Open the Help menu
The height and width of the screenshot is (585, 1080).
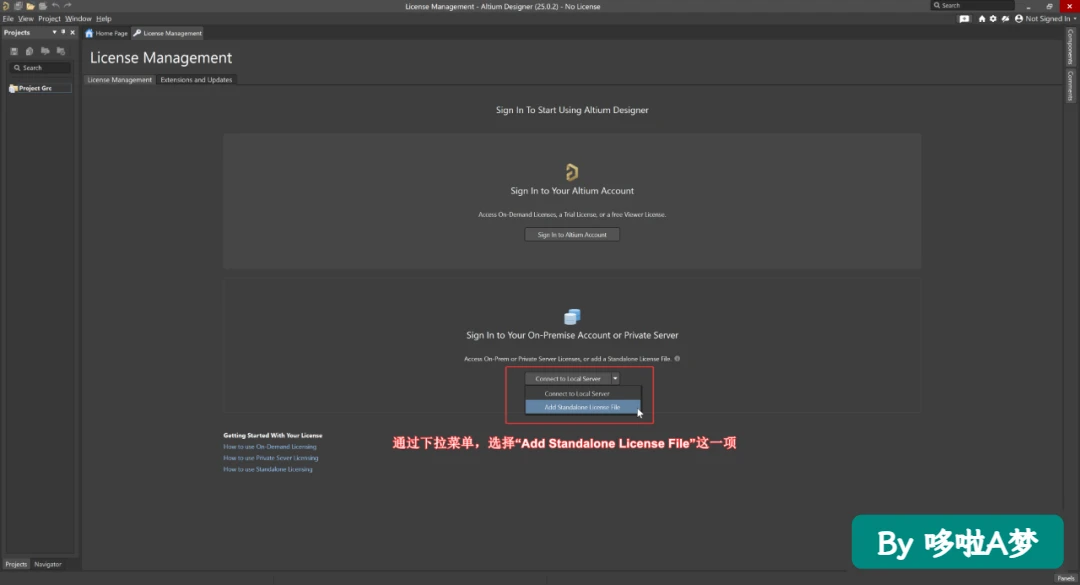pos(103,19)
